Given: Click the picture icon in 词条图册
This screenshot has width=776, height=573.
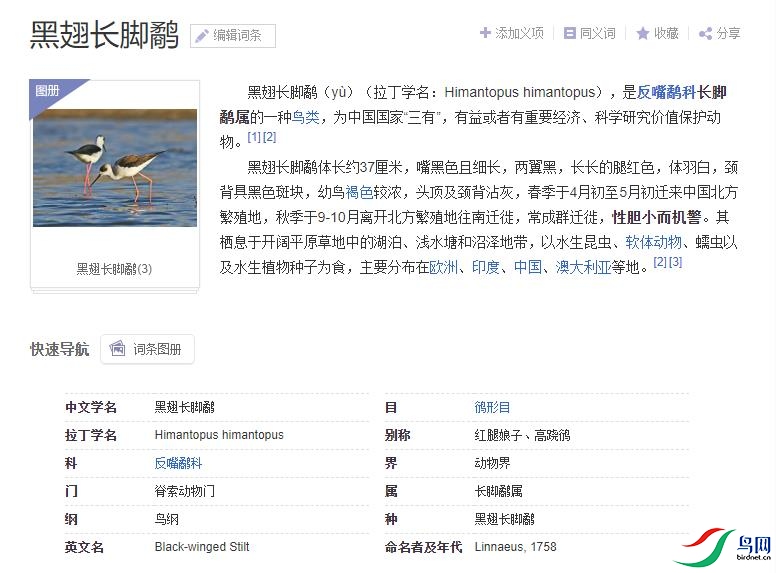Looking at the screenshot, I should click(117, 348).
